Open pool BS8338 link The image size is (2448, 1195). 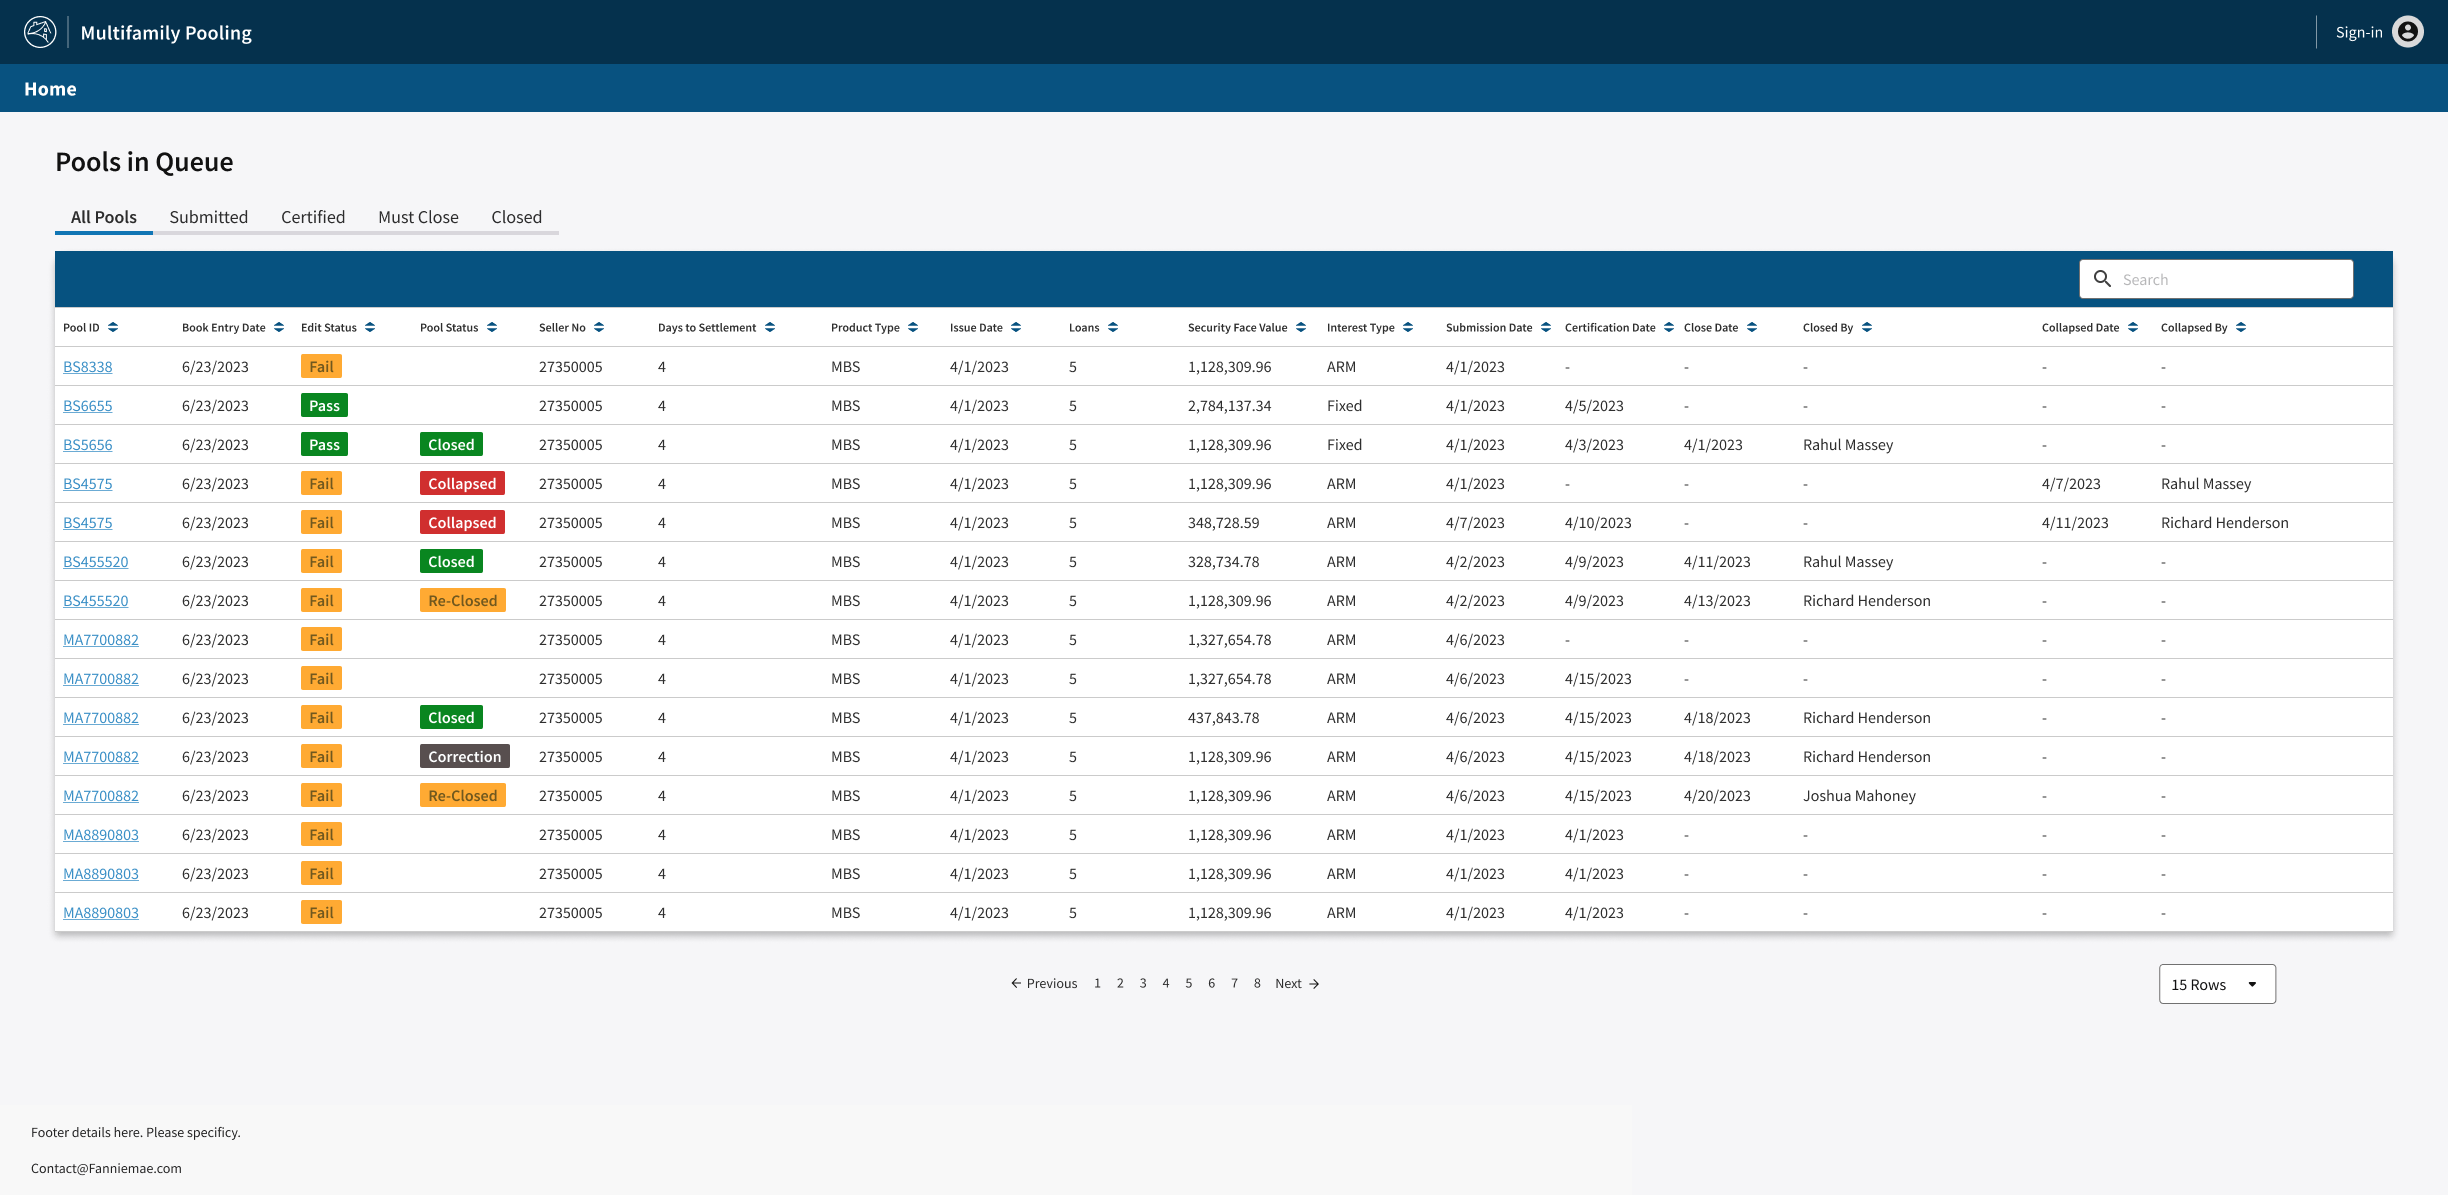[x=88, y=367]
